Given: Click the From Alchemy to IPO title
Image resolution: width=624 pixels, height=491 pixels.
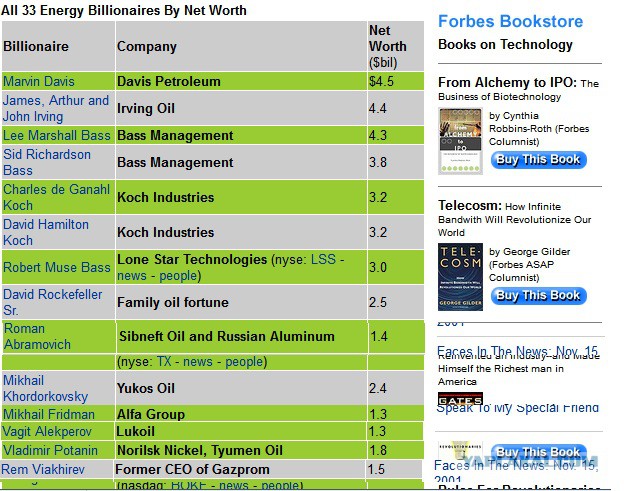Looking at the screenshot, I should 507,82.
